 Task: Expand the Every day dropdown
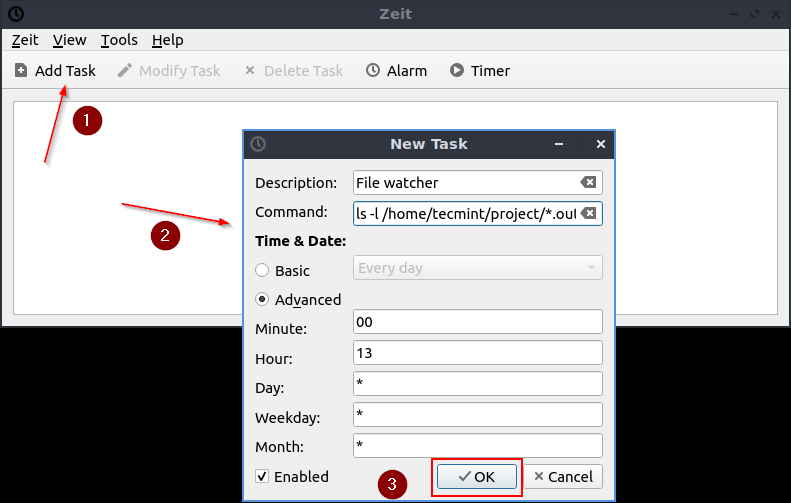(x=478, y=268)
